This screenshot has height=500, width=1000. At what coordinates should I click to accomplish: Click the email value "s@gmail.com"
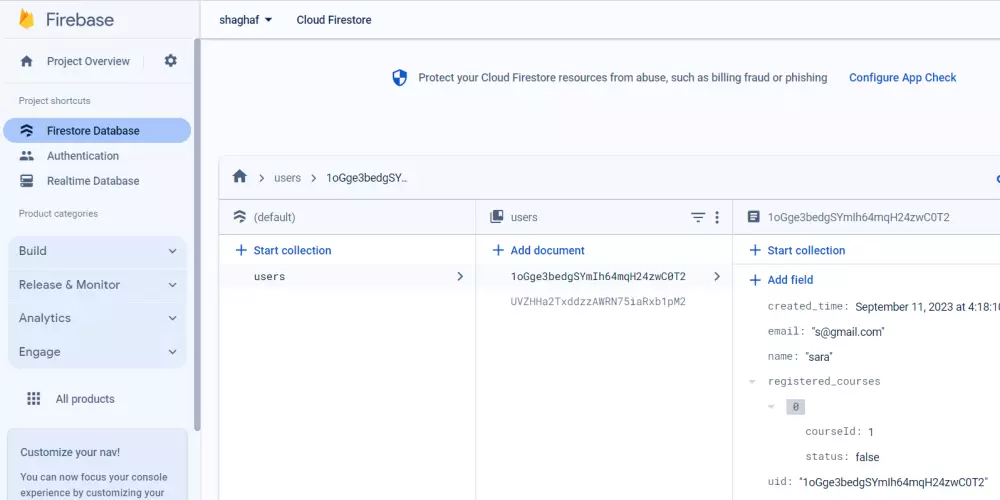pyautogui.click(x=848, y=332)
